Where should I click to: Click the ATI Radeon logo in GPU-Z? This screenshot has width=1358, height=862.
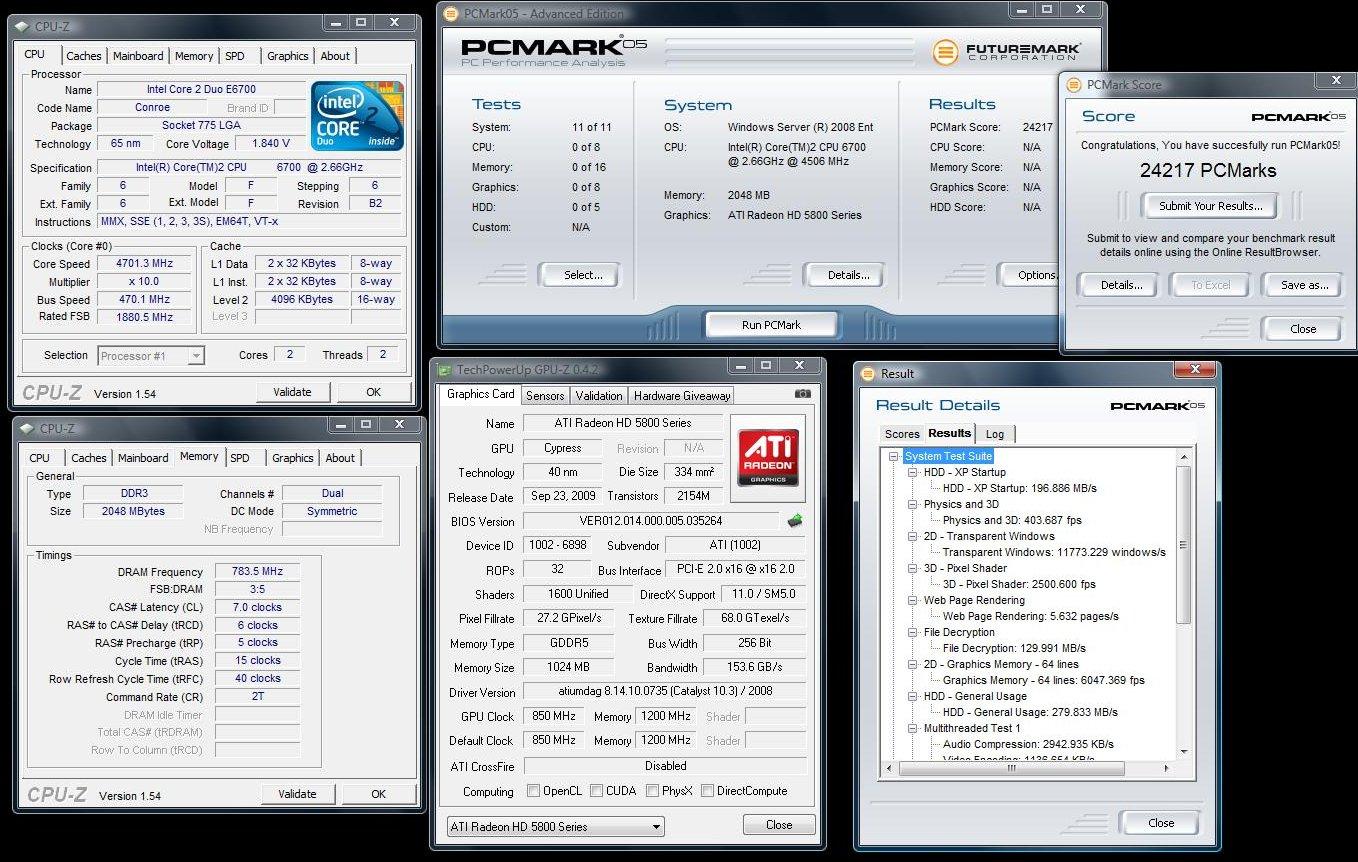coord(768,457)
